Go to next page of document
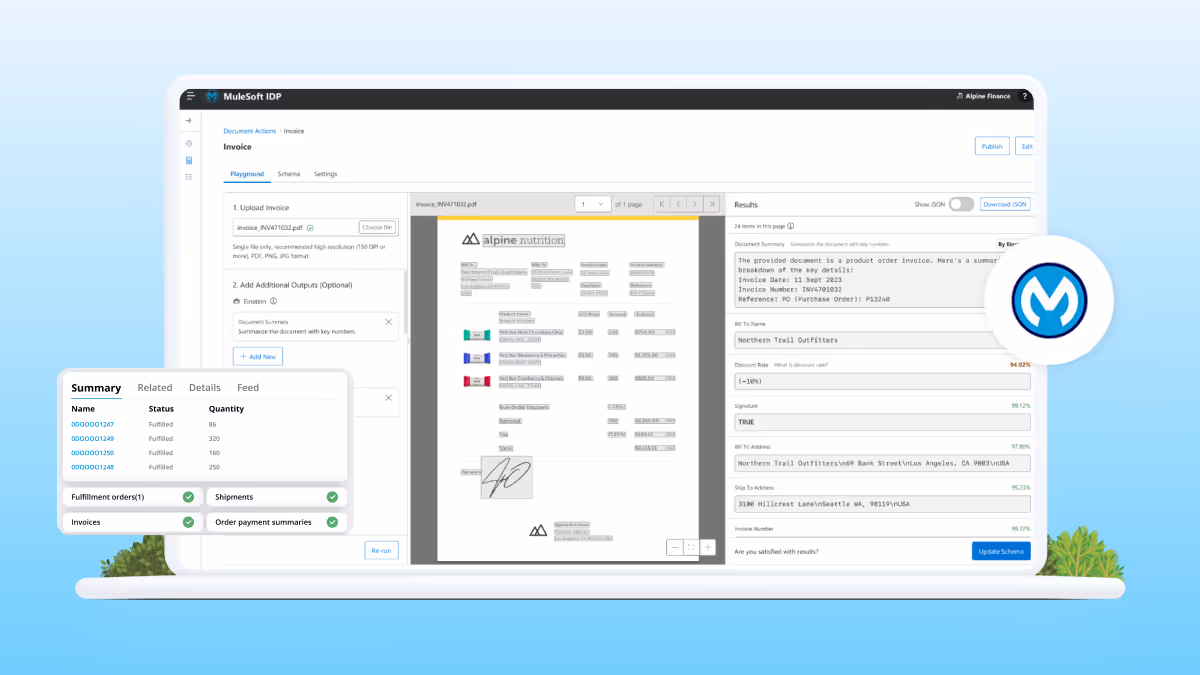1200x675 pixels. click(x=695, y=204)
